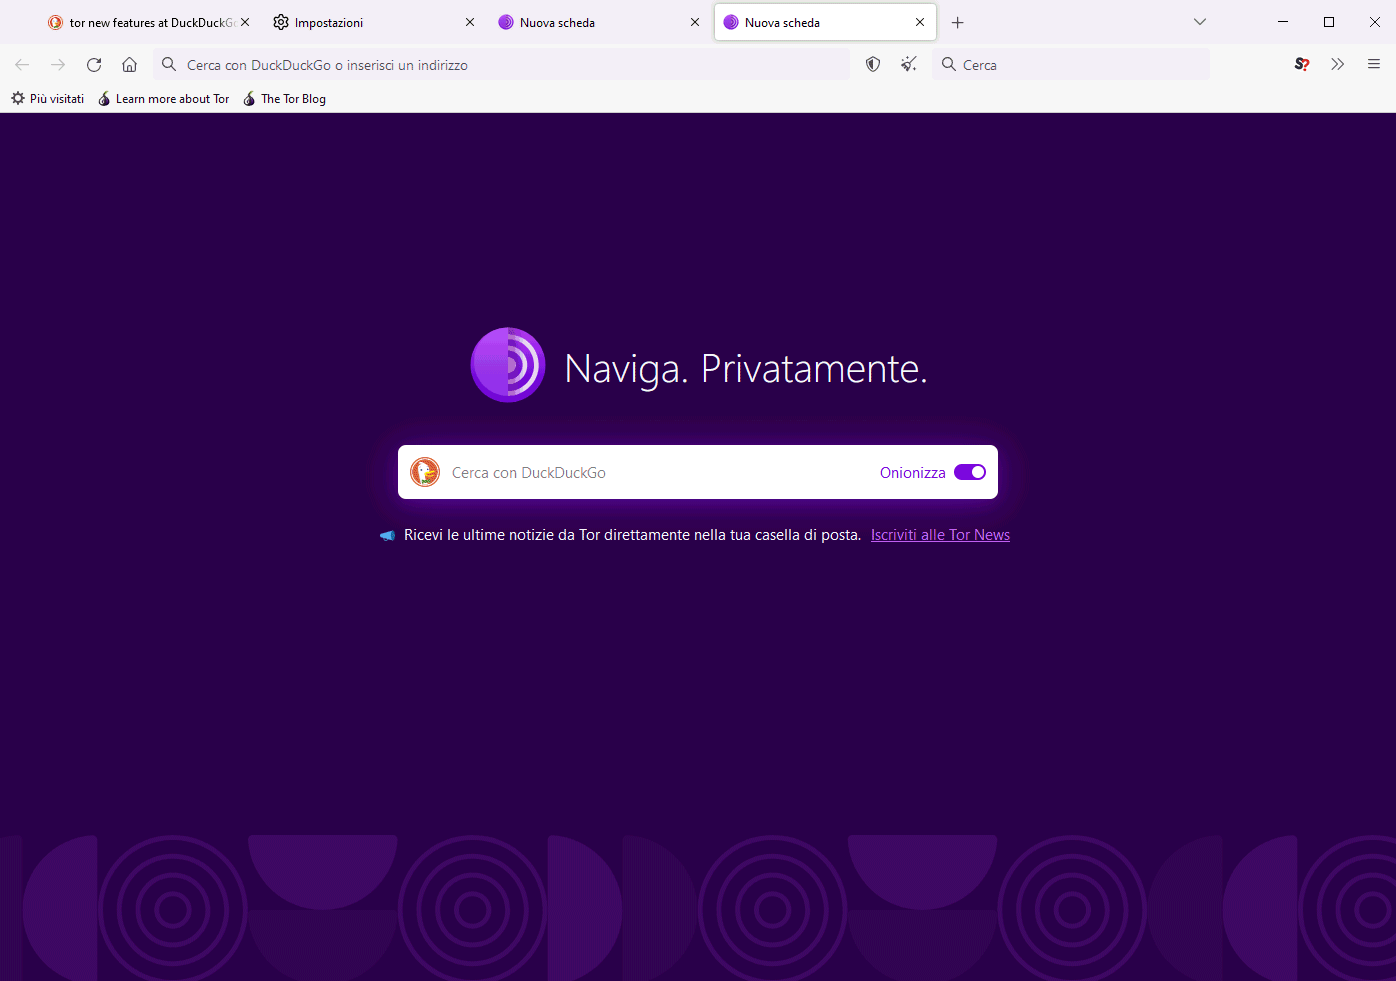The height and width of the screenshot is (981, 1396).
Task: Open a new tab with plus button
Action: tap(958, 22)
